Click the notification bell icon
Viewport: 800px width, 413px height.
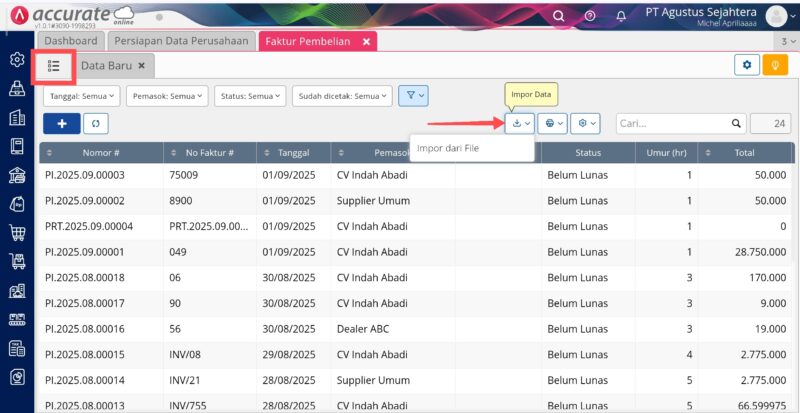coord(621,16)
